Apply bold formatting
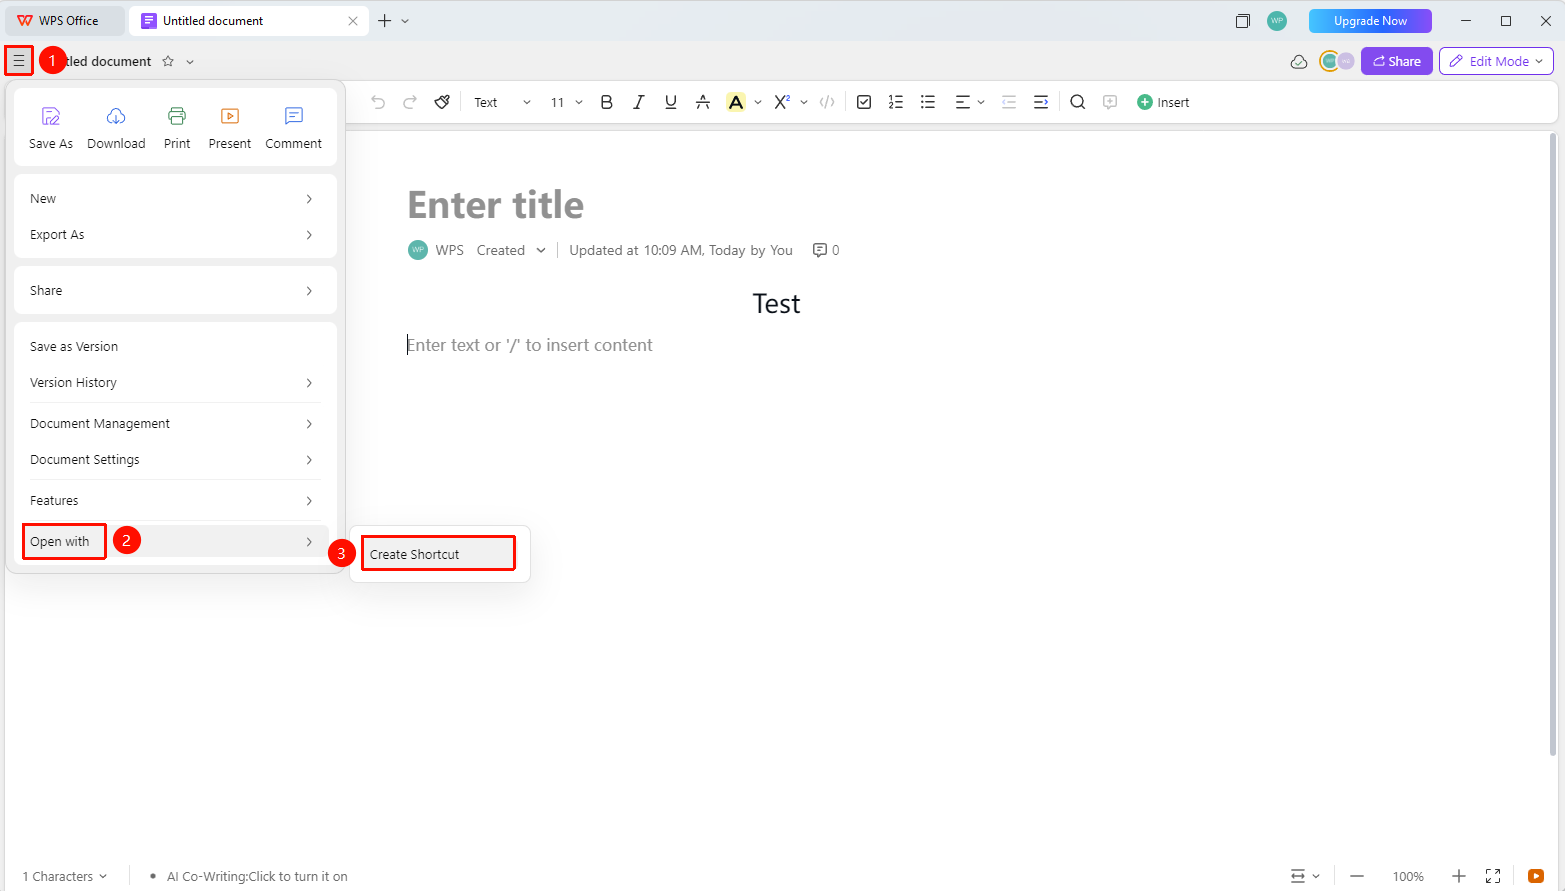 point(606,102)
